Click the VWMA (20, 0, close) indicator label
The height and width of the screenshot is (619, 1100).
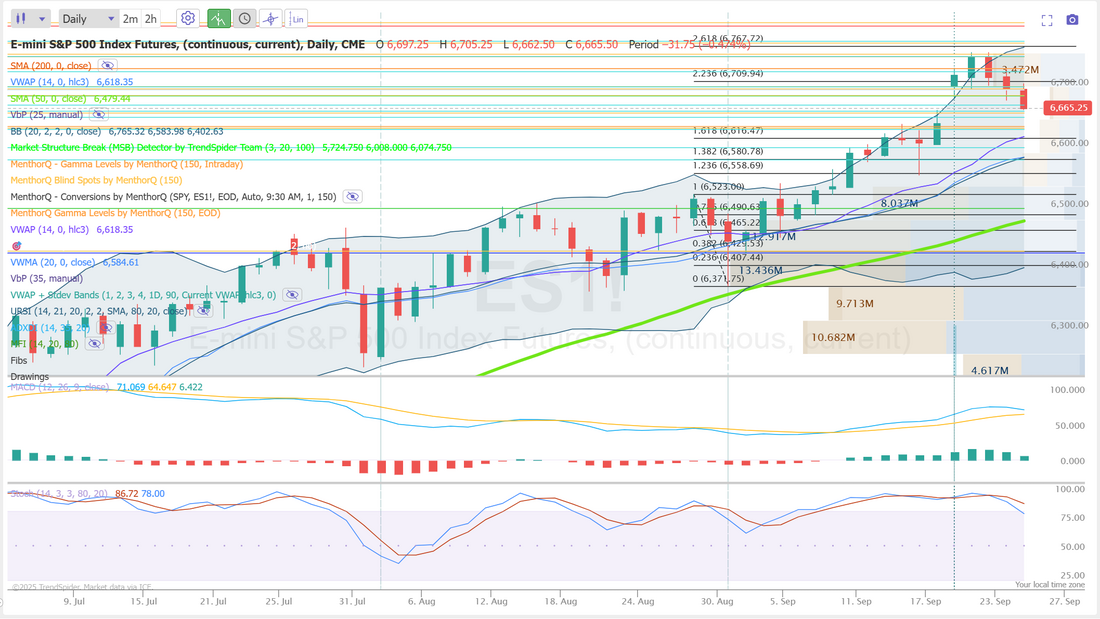[52, 262]
